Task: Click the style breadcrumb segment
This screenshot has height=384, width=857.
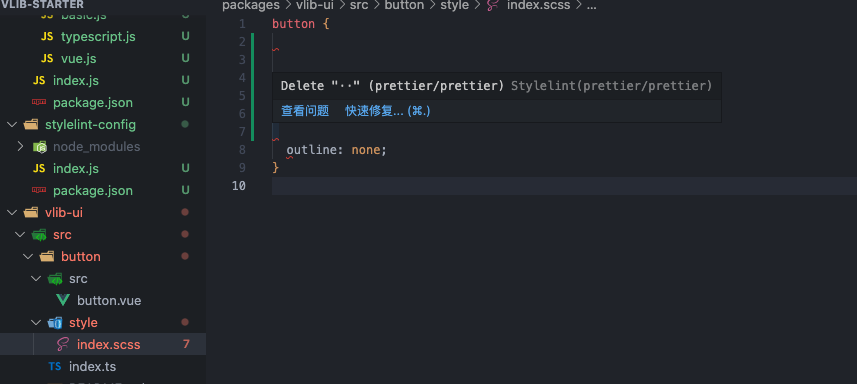Action: [455, 5]
